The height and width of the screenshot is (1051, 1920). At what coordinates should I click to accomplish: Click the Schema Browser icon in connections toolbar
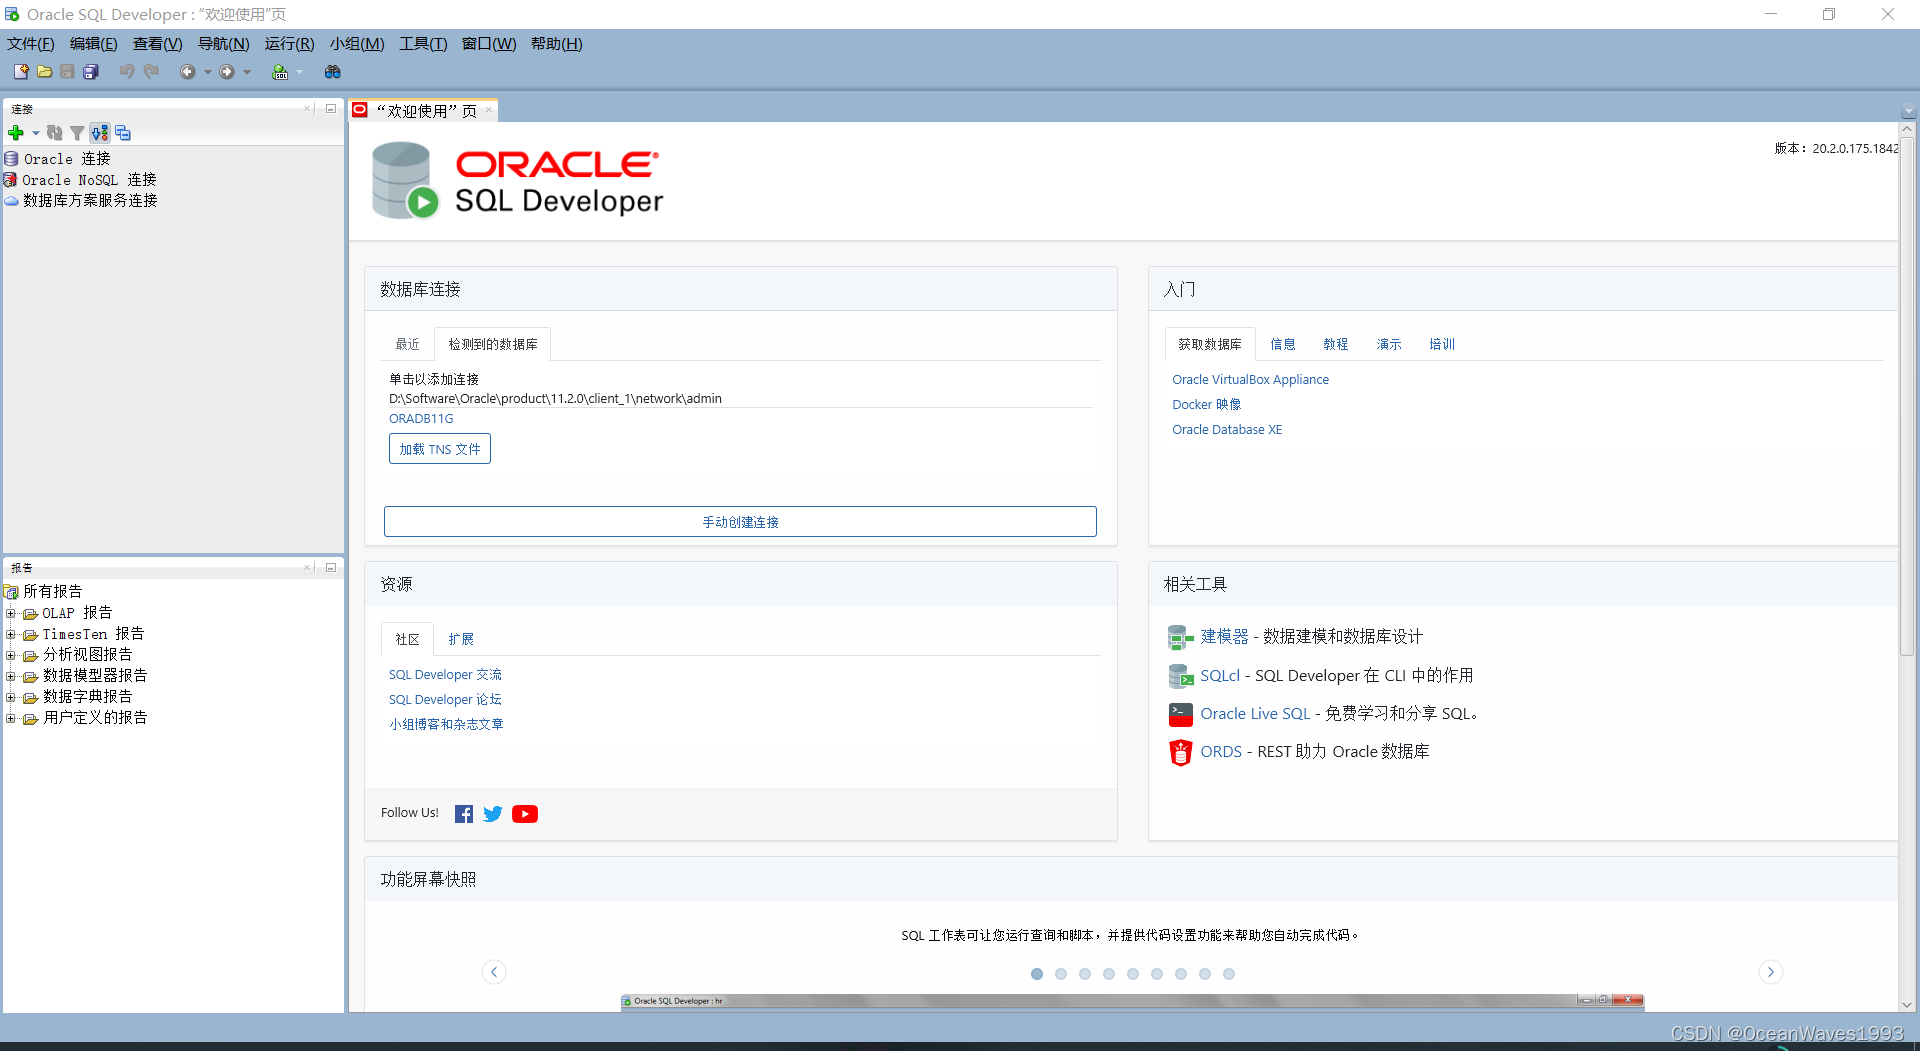tap(100, 133)
